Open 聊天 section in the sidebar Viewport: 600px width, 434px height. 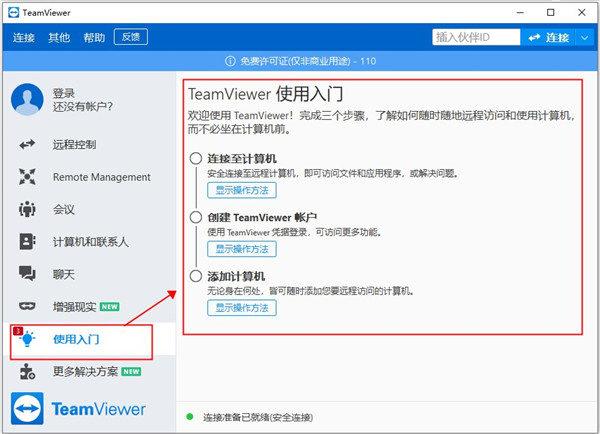tap(64, 274)
